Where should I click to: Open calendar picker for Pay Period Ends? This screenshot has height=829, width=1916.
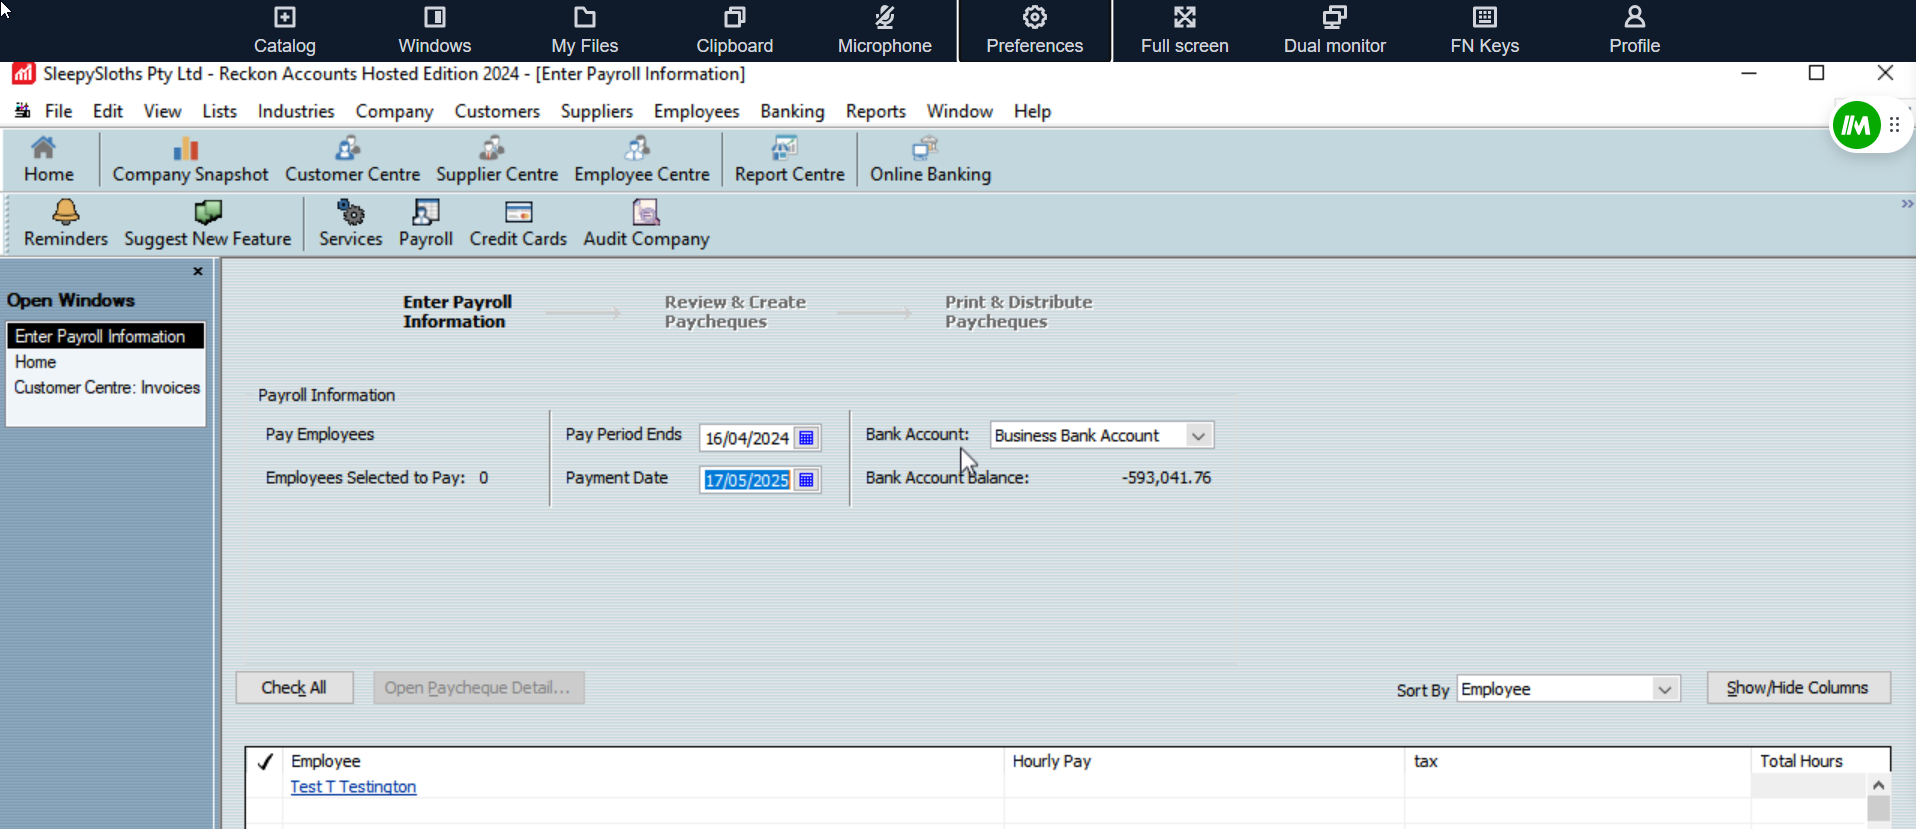tap(806, 438)
